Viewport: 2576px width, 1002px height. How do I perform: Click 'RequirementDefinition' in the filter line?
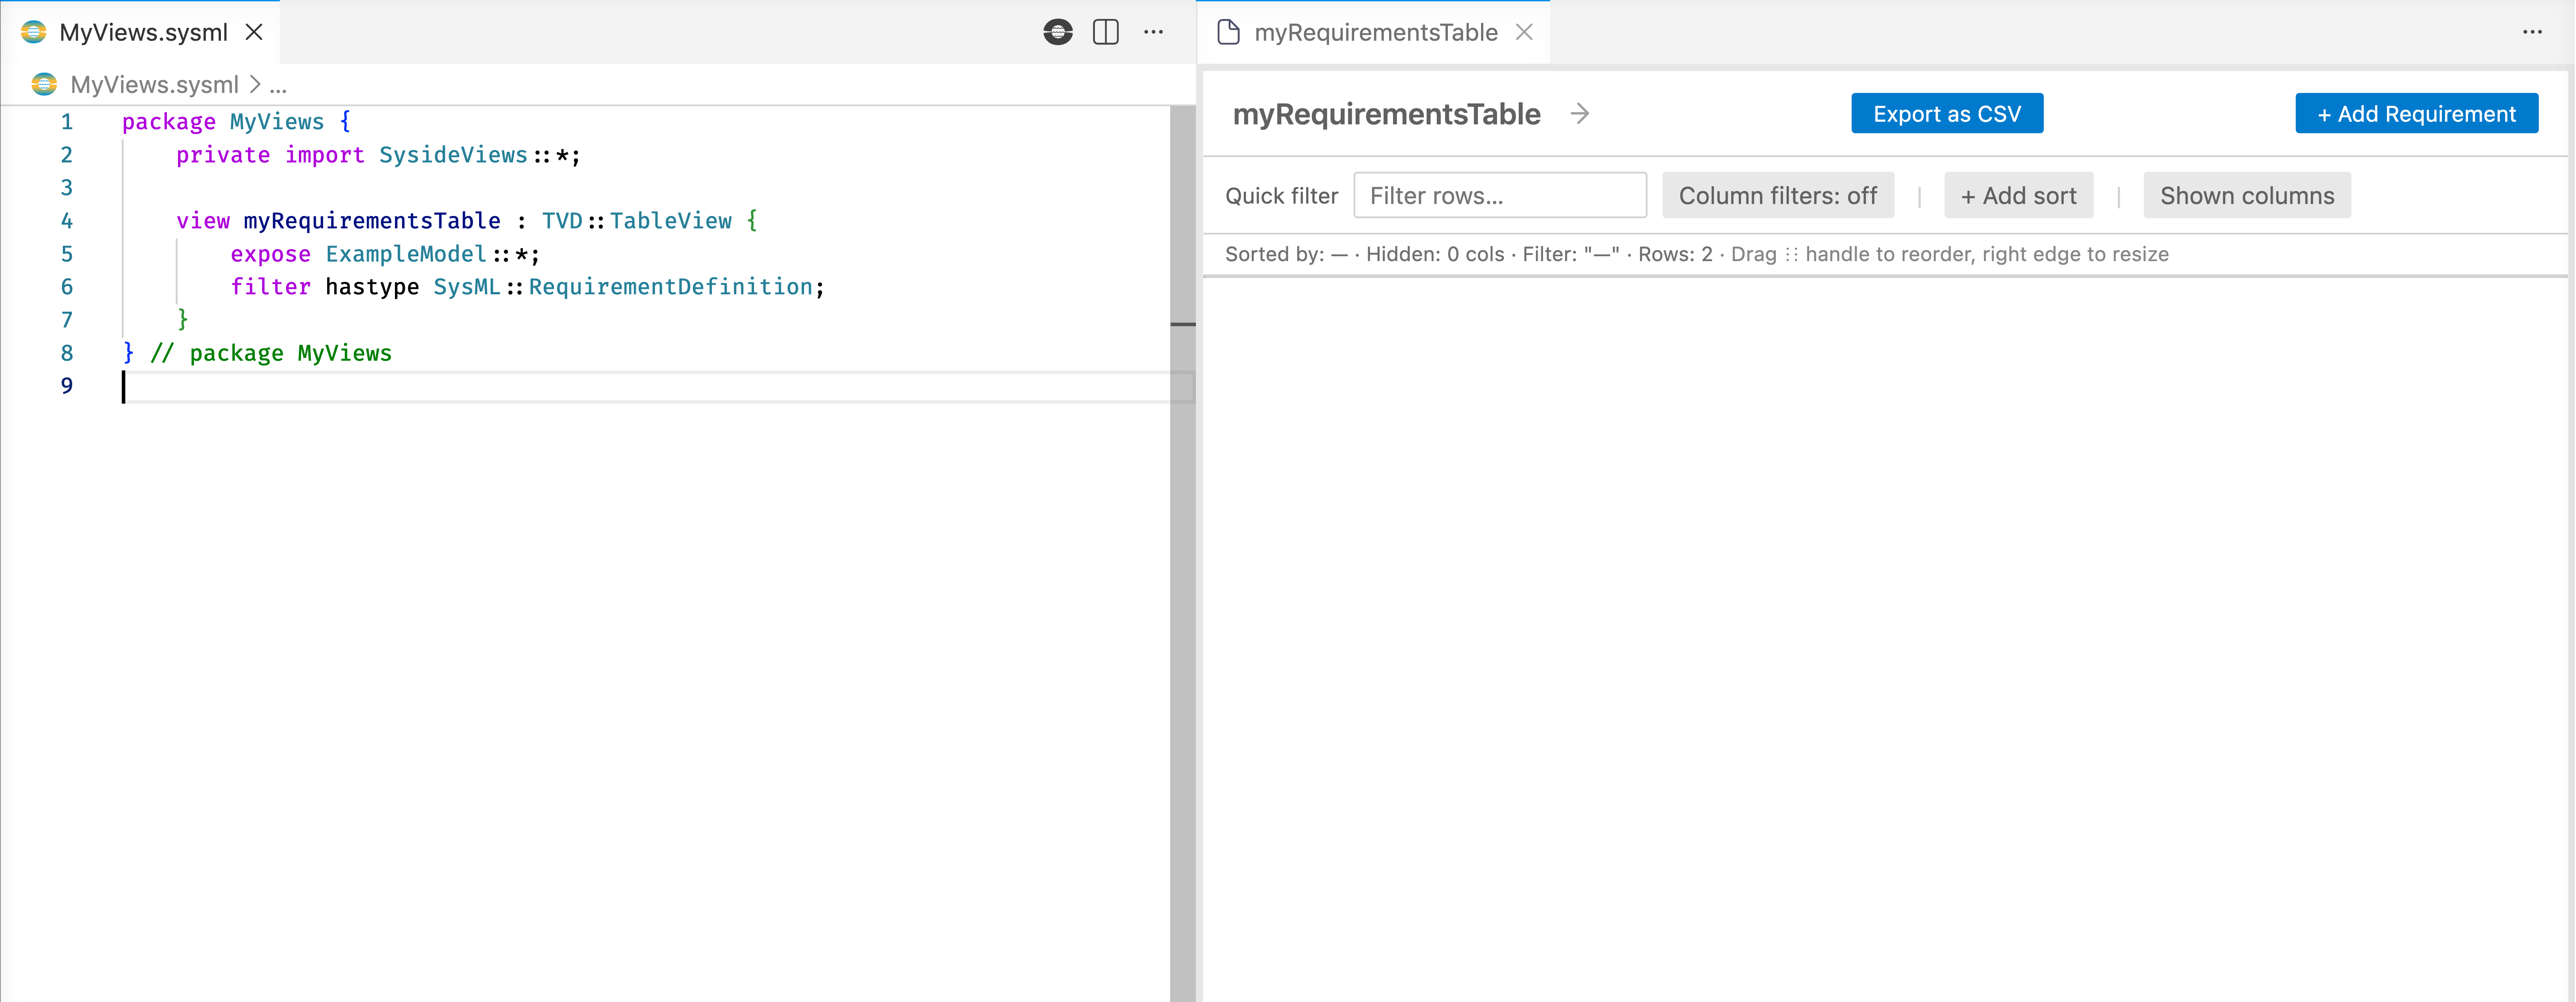[x=671, y=287]
